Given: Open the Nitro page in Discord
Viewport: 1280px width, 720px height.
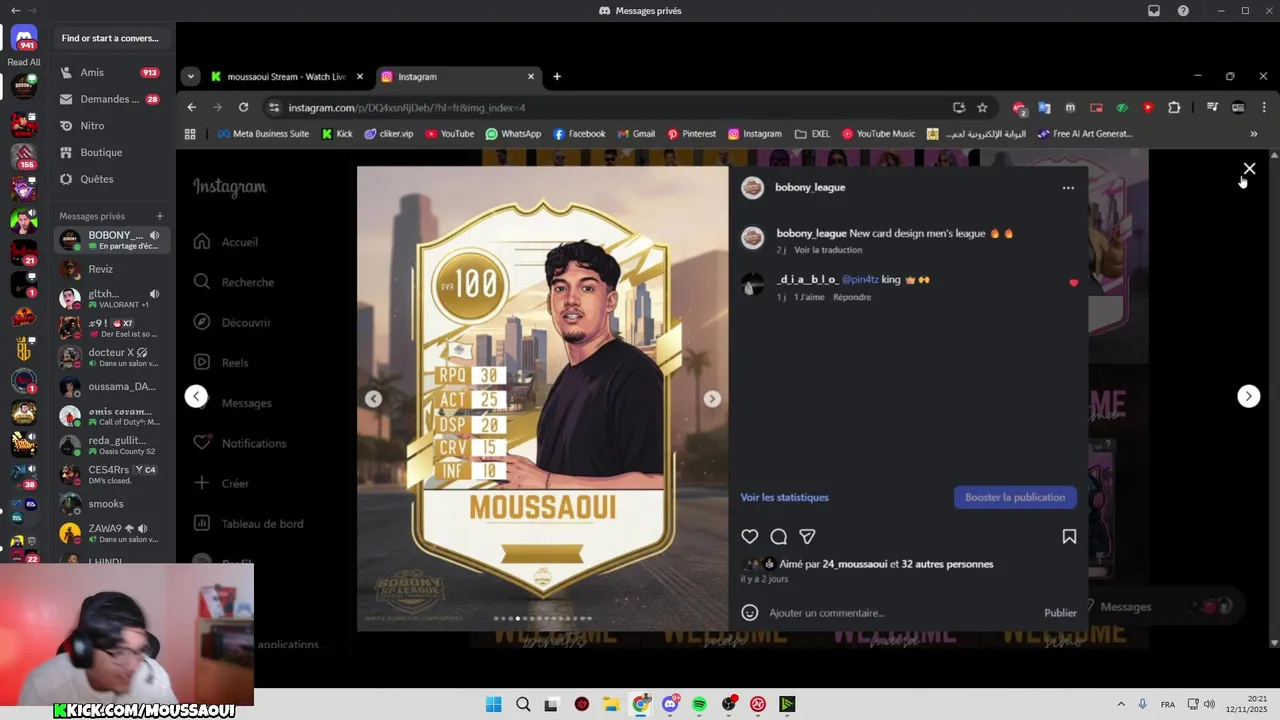Looking at the screenshot, I should point(111,126).
